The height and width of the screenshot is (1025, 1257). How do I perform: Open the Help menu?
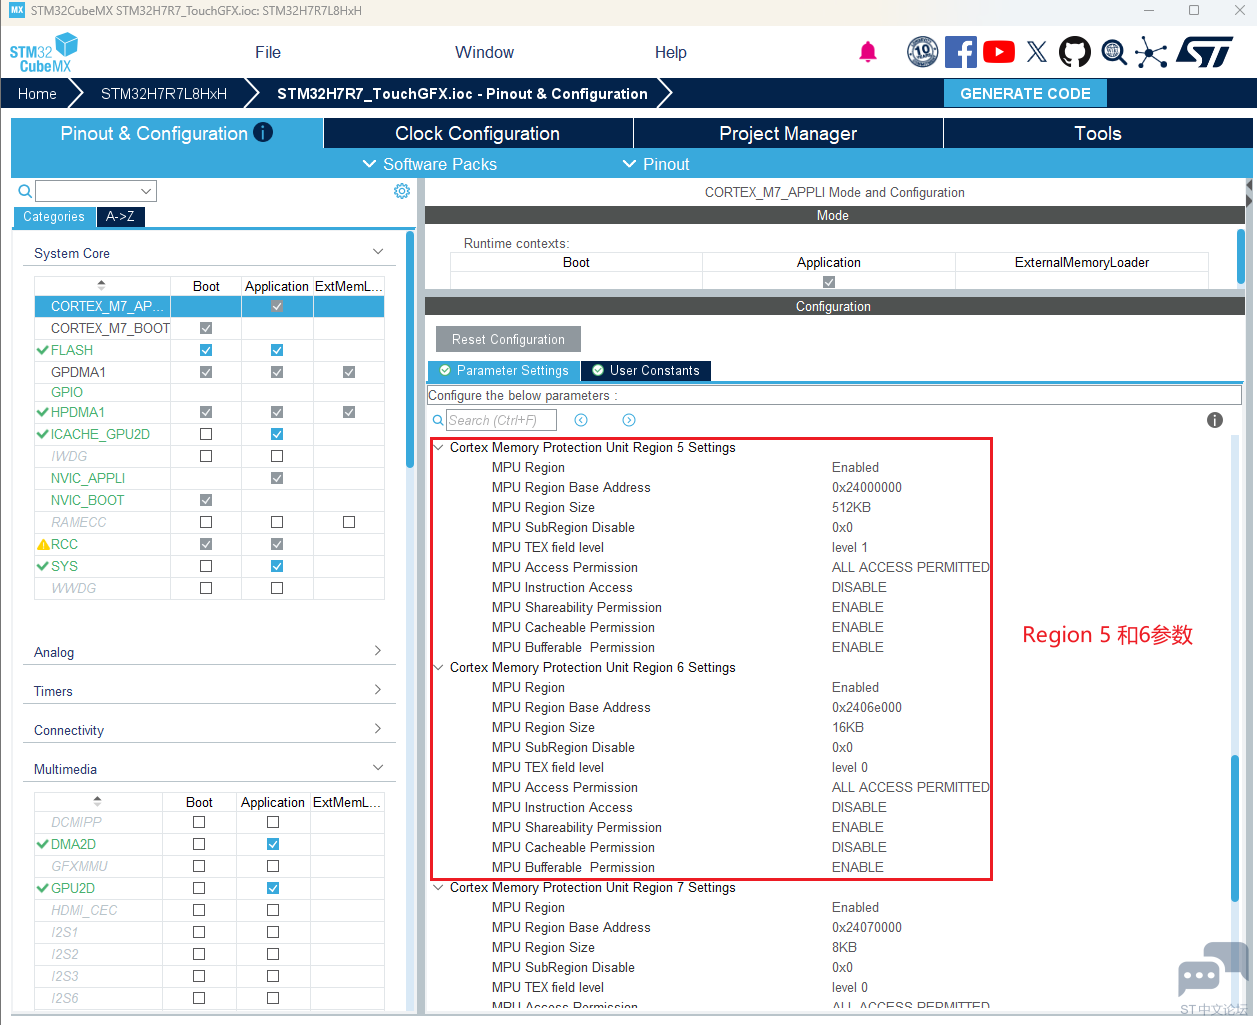pyautogui.click(x=671, y=52)
